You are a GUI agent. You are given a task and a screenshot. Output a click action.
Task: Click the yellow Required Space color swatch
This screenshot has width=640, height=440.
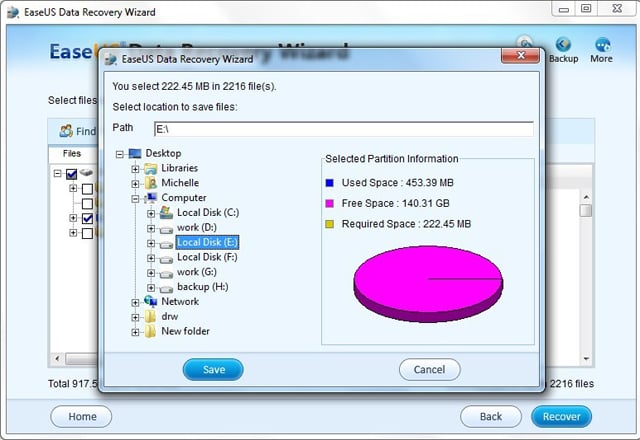point(329,224)
